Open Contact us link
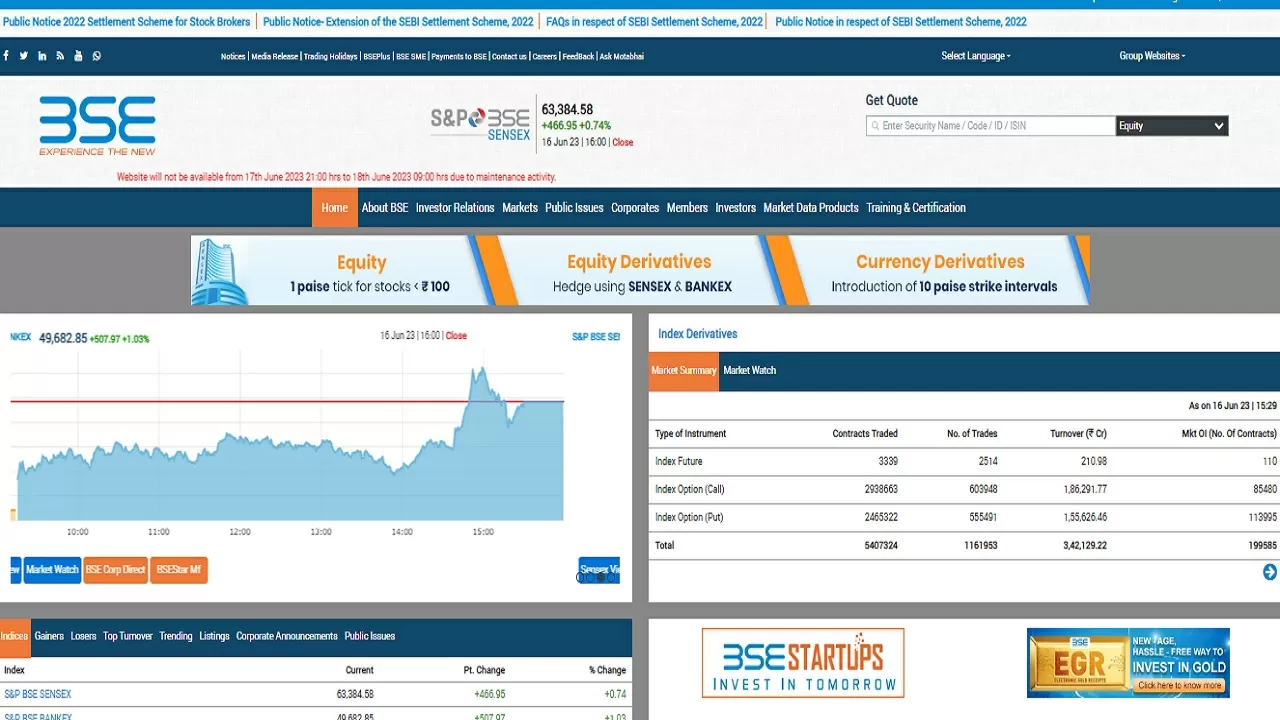This screenshot has height=720, width=1280. pos(509,57)
